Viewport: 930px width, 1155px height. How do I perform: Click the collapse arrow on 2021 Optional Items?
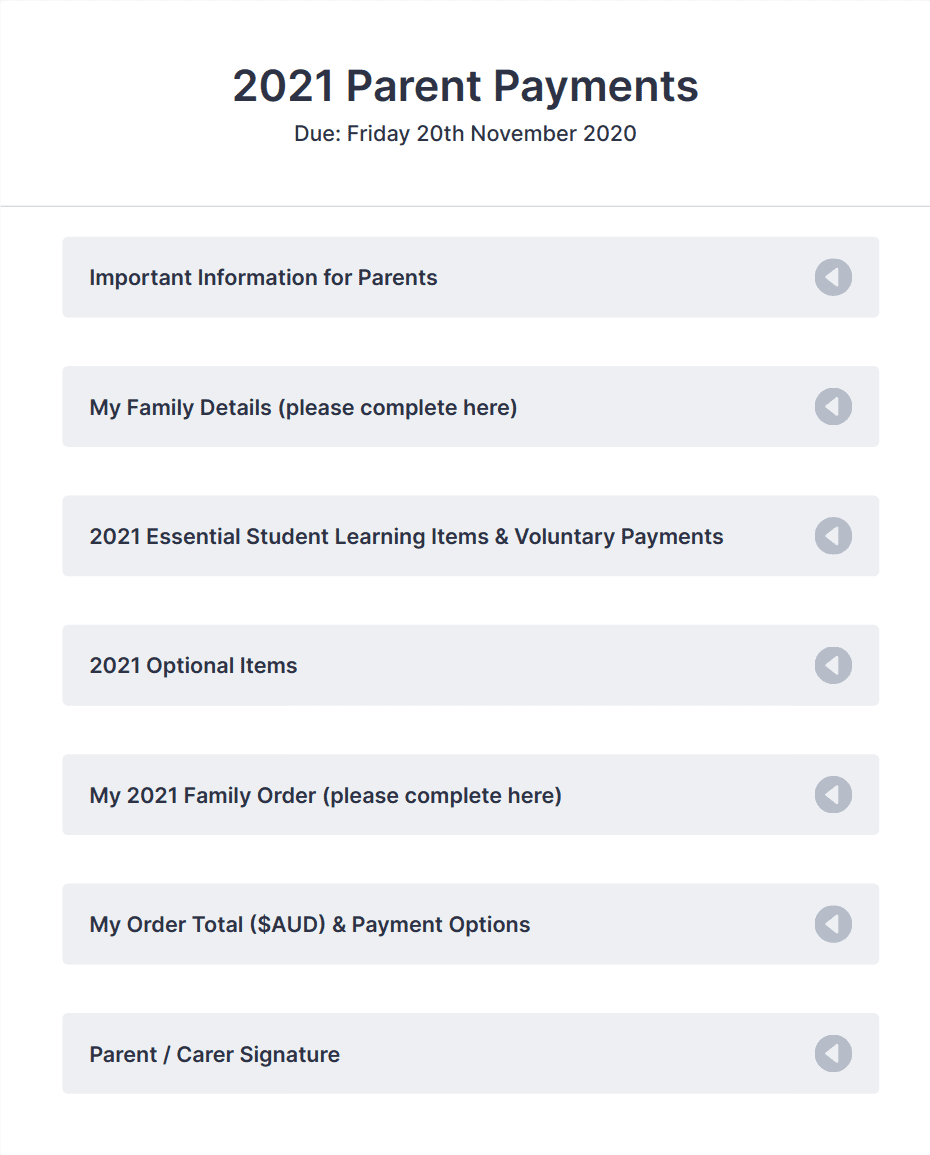point(833,665)
